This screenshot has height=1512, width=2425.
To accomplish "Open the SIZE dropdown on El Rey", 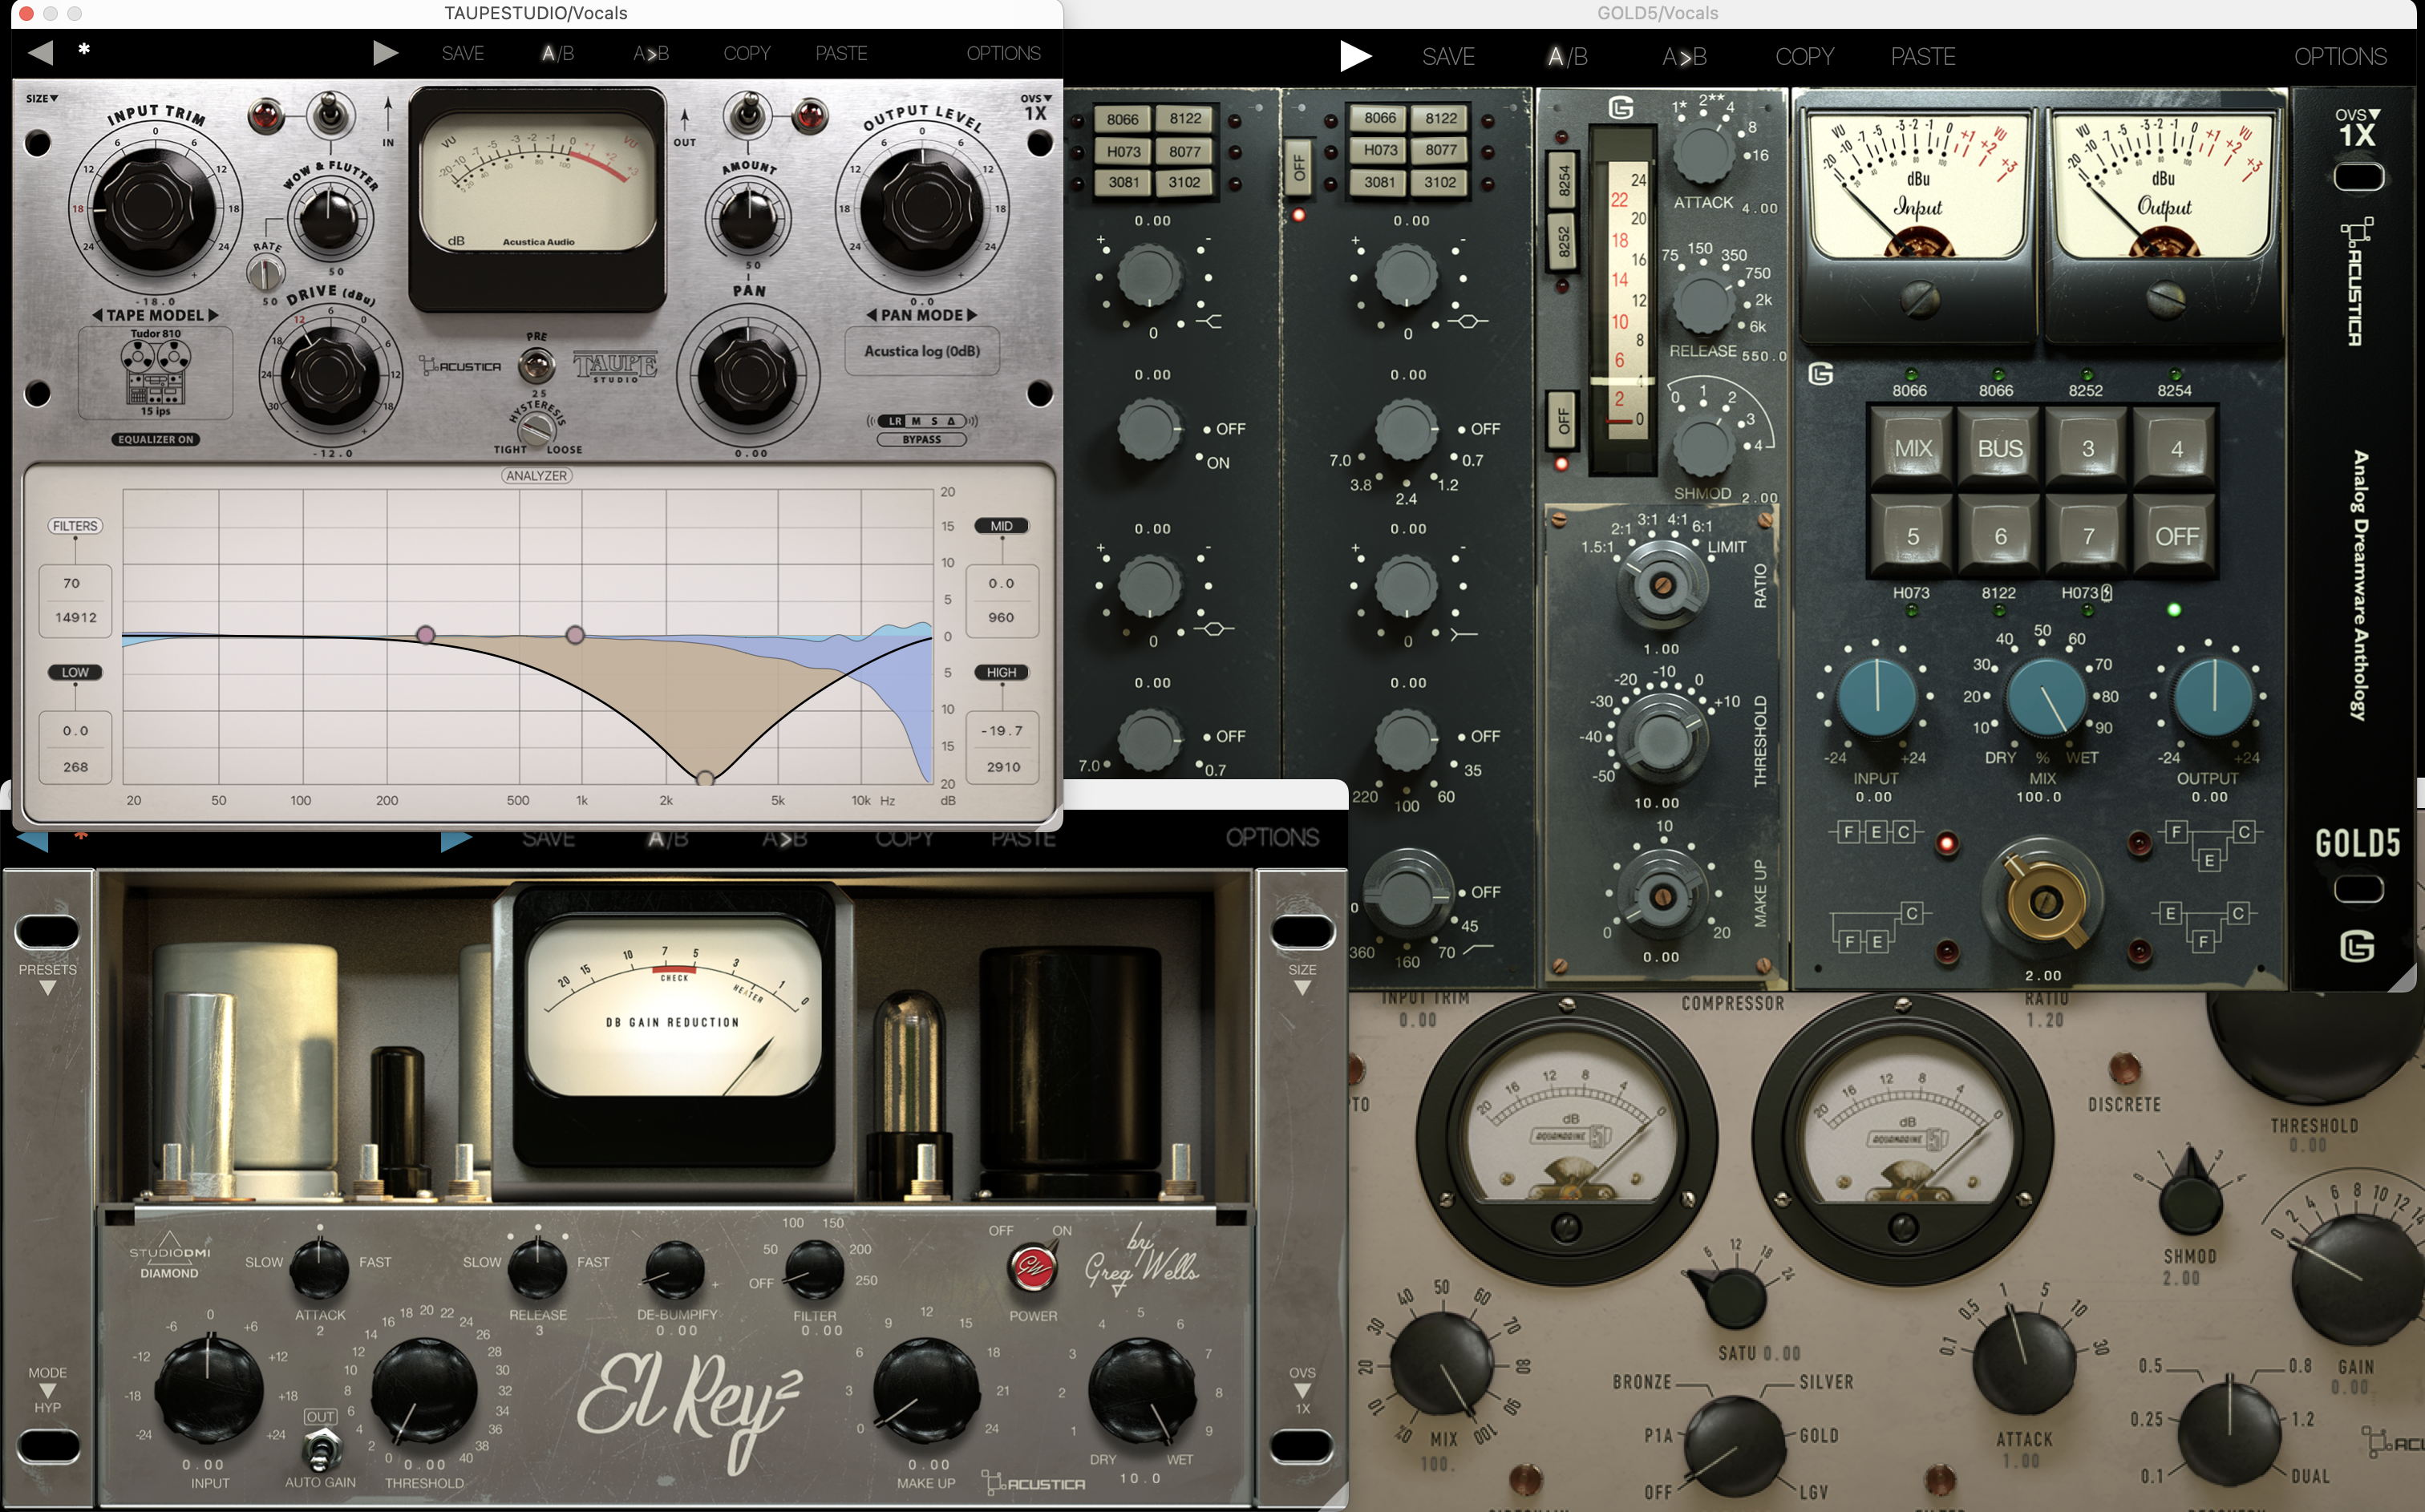I will tap(1302, 978).
